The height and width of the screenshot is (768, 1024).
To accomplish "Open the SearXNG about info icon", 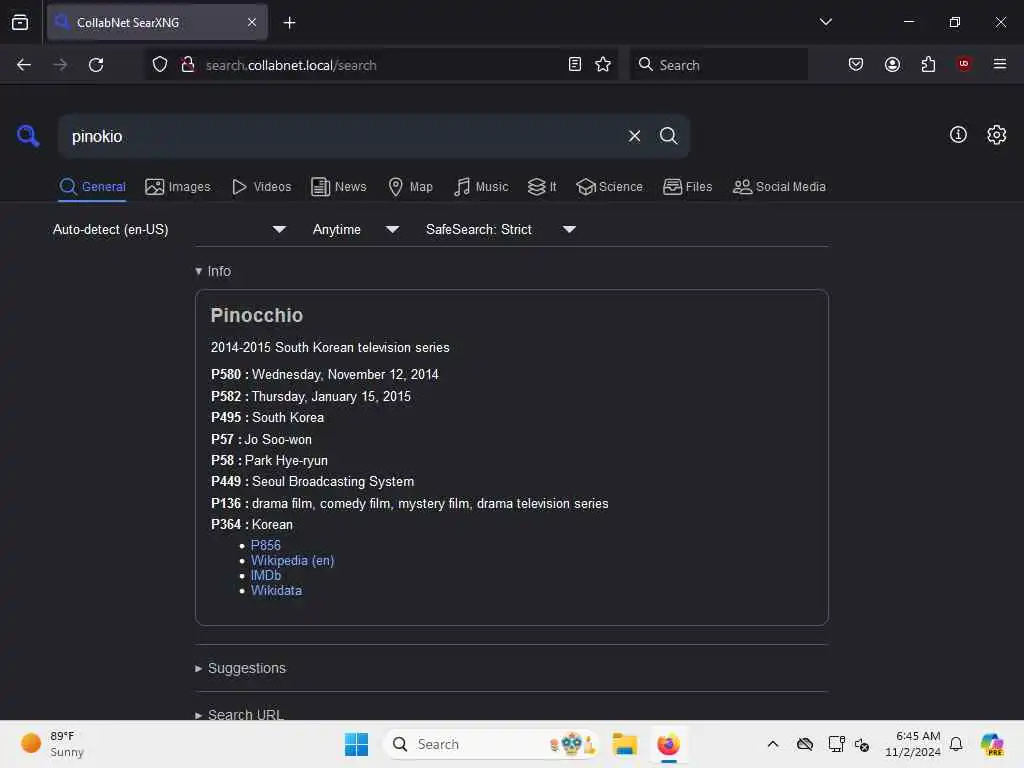I will coord(958,135).
